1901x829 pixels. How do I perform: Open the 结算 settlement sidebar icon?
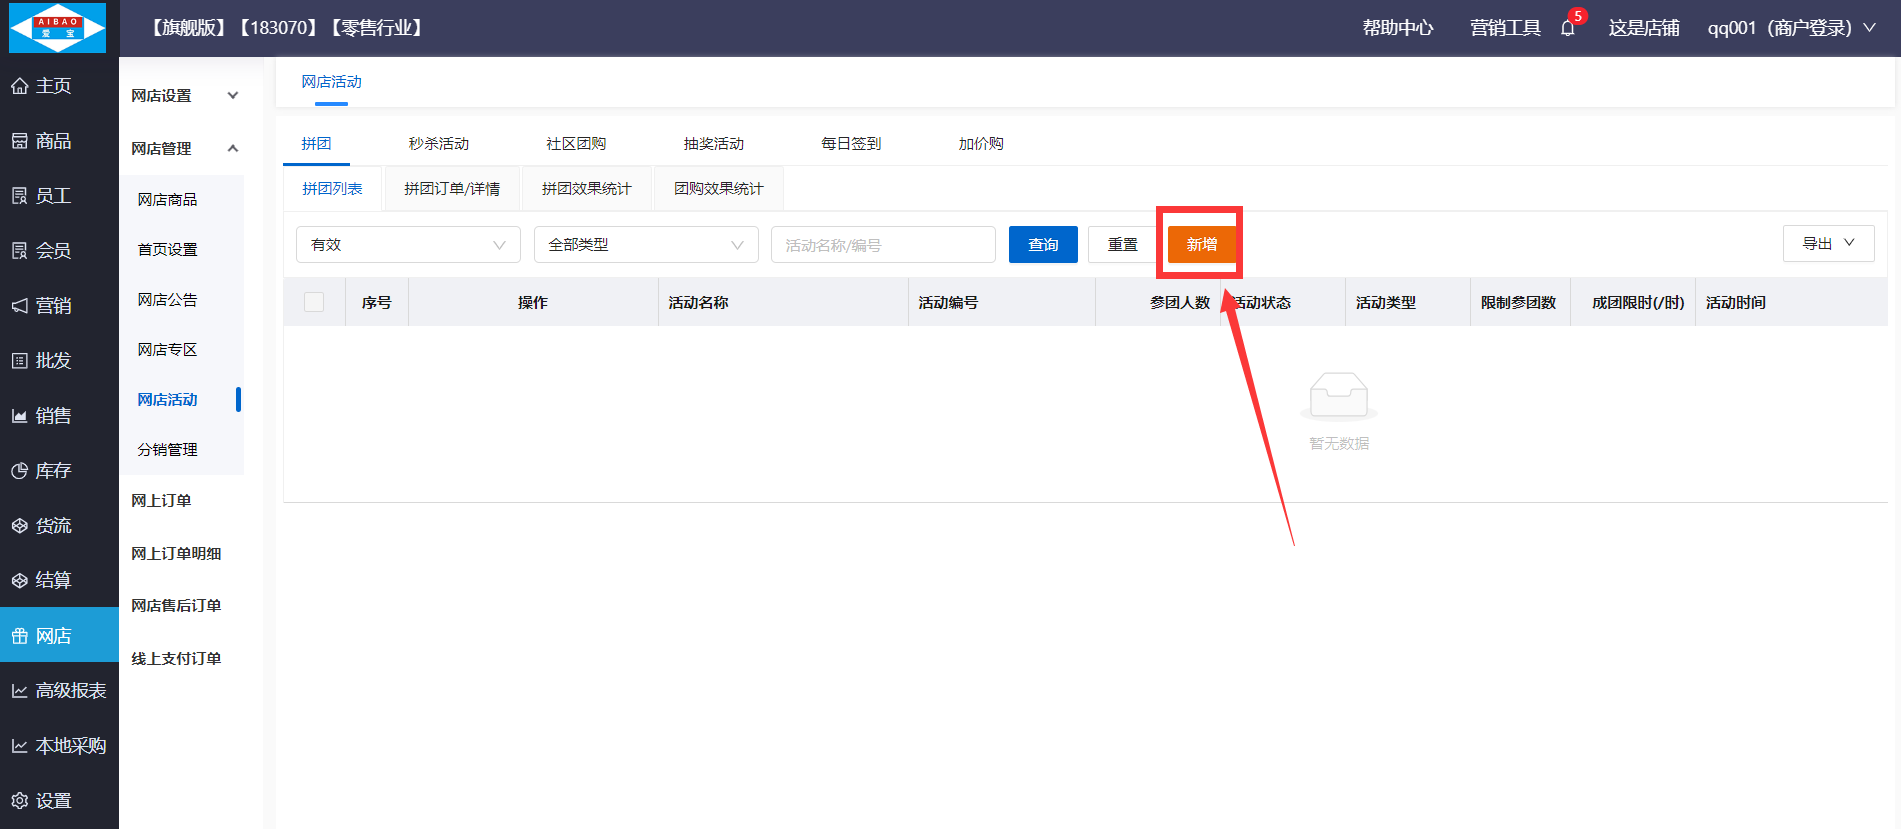point(20,581)
